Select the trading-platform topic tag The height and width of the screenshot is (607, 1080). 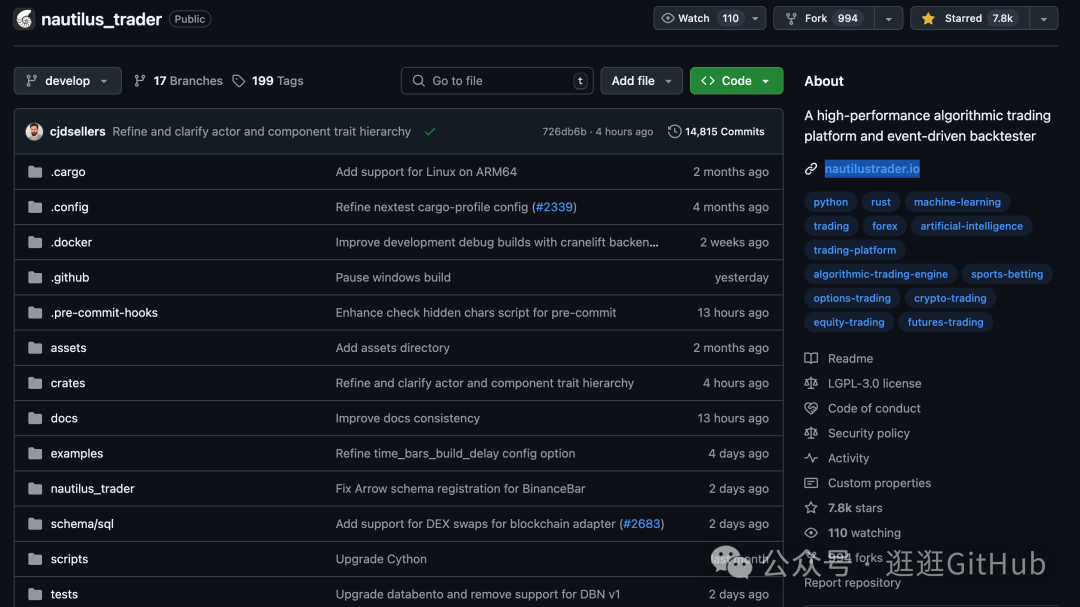(x=854, y=250)
